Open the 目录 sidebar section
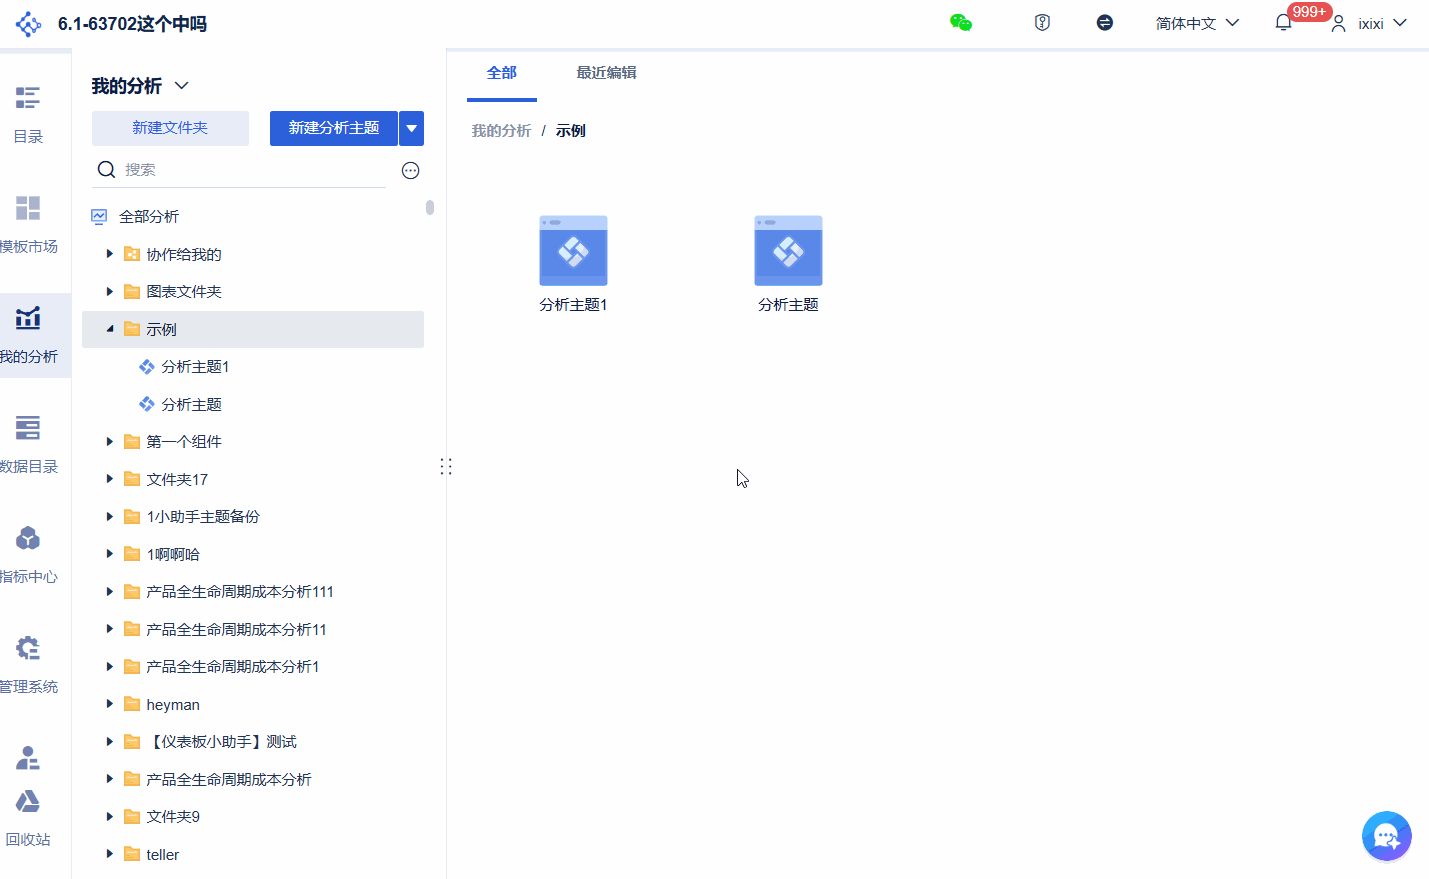Screen dimensions: 1429x879 pyautogui.click(x=28, y=114)
